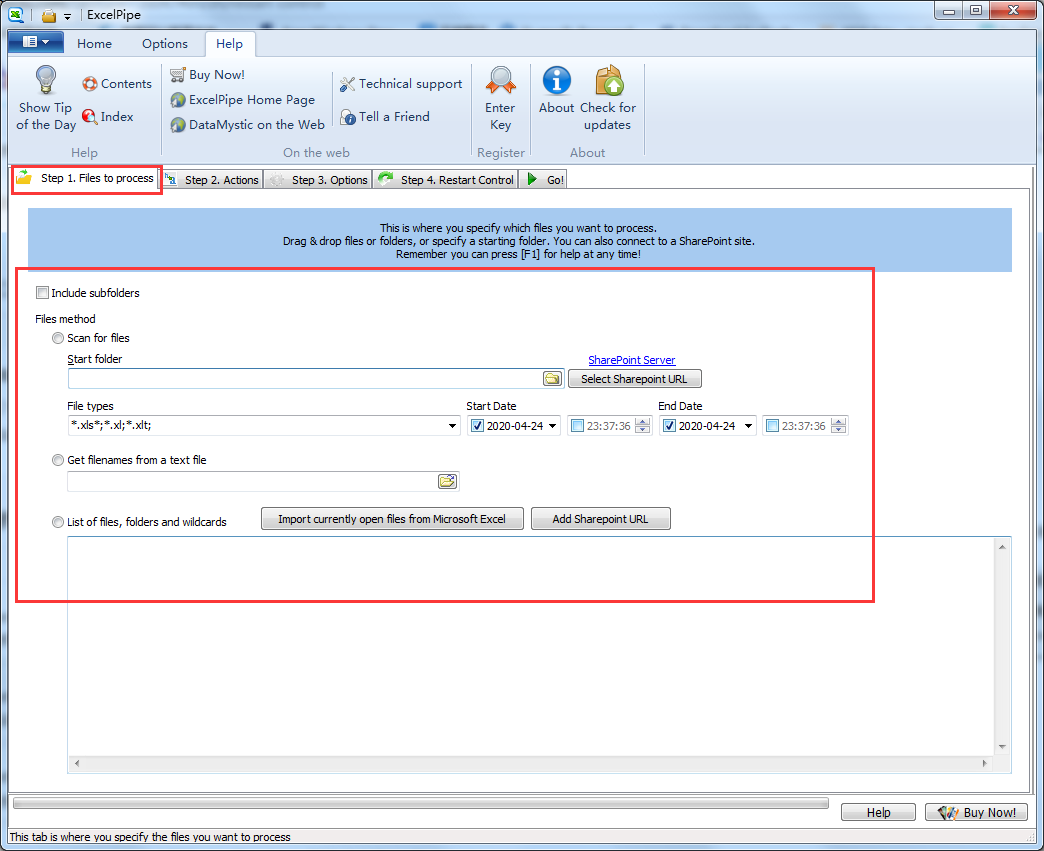Open the About dialog
This screenshot has width=1044, height=851.
pos(557,90)
